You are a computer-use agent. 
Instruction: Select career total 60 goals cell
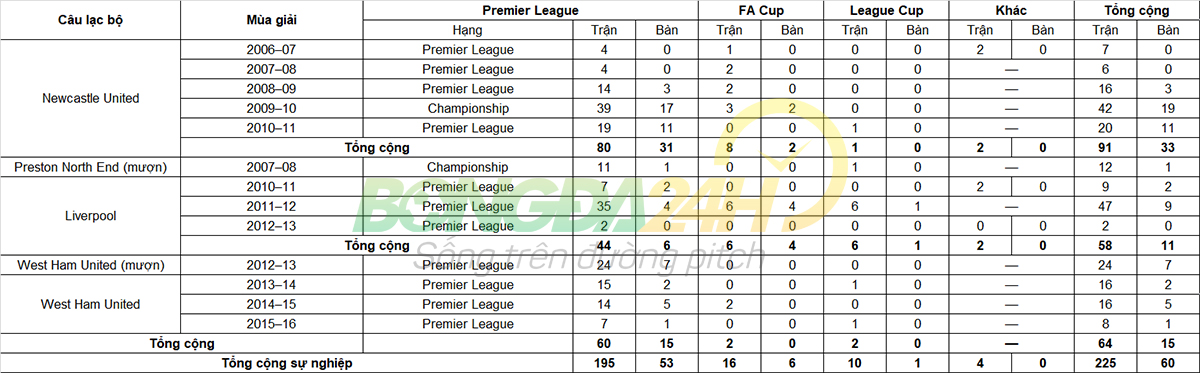pos(1168,362)
